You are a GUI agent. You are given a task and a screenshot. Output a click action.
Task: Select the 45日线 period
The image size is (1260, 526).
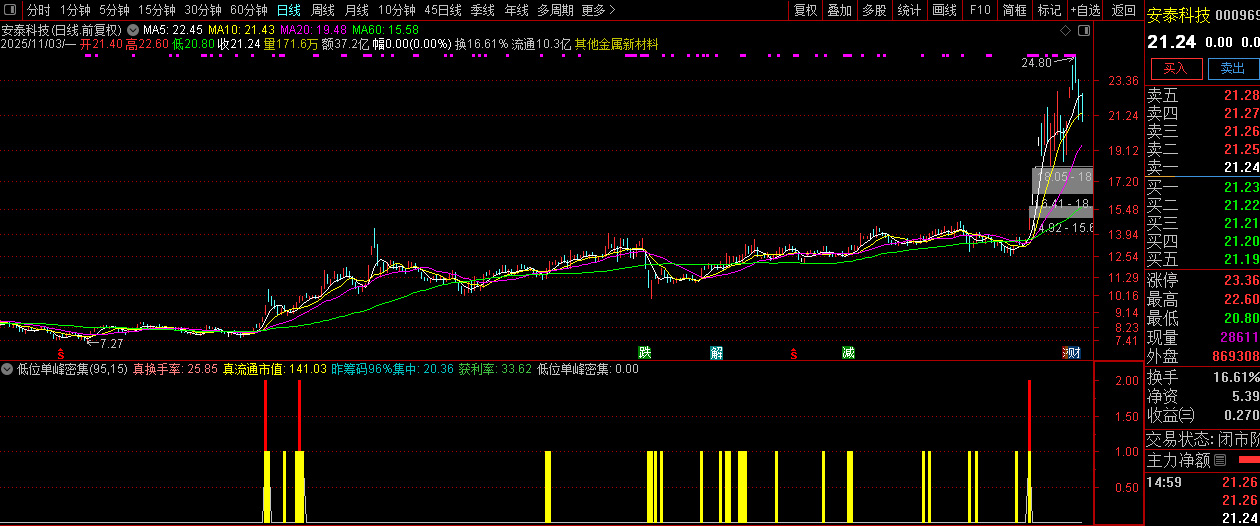(443, 10)
